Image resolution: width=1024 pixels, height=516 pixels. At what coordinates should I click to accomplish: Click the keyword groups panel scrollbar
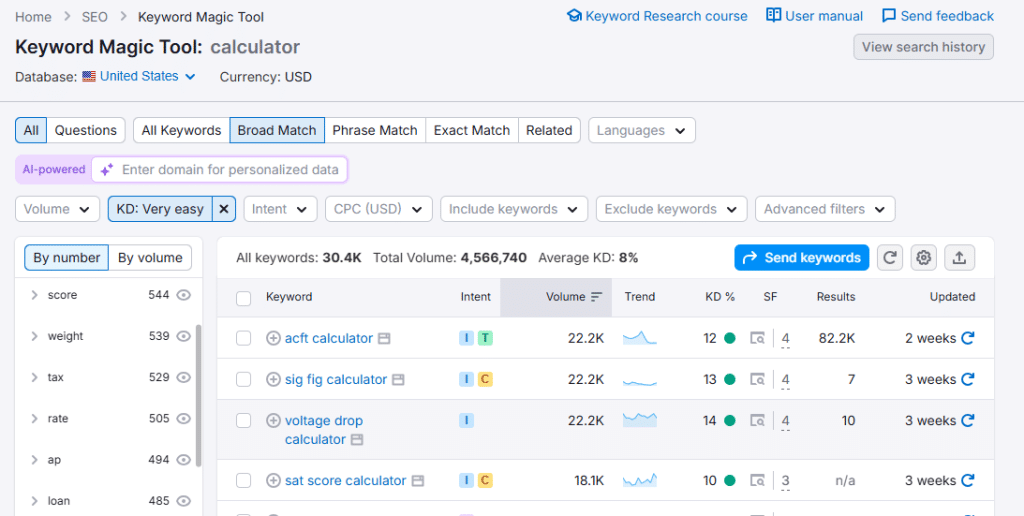pyautogui.click(x=199, y=395)
